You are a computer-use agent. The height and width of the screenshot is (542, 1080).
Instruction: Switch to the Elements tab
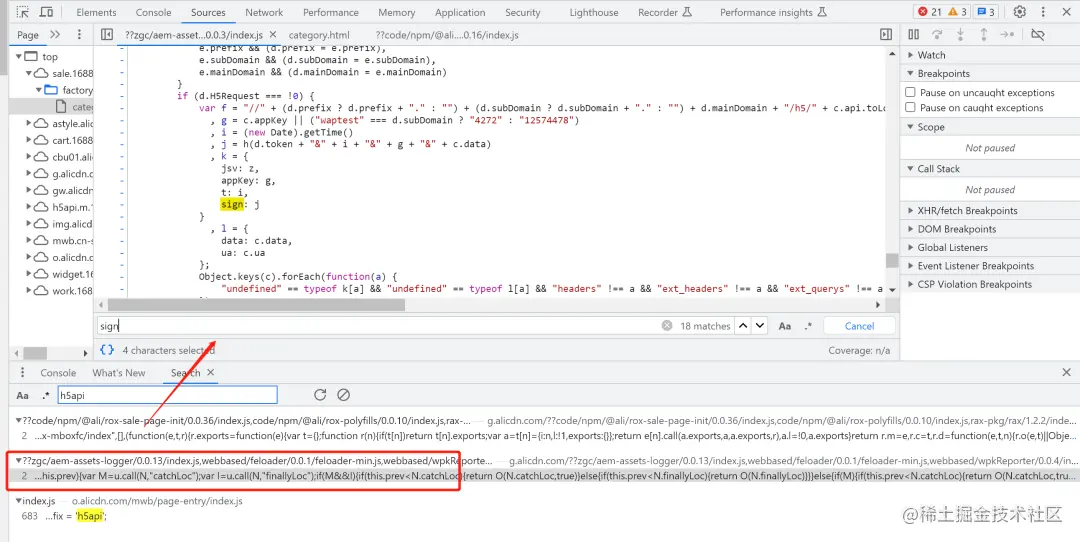pos(96,12)
